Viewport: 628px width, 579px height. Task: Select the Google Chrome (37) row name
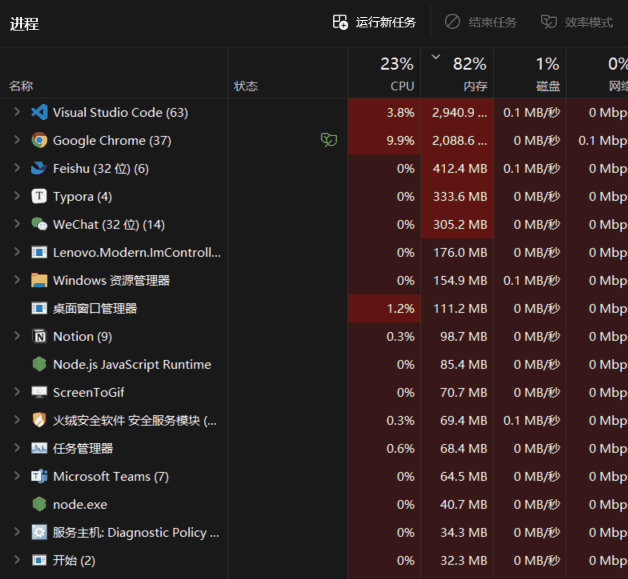112,141
